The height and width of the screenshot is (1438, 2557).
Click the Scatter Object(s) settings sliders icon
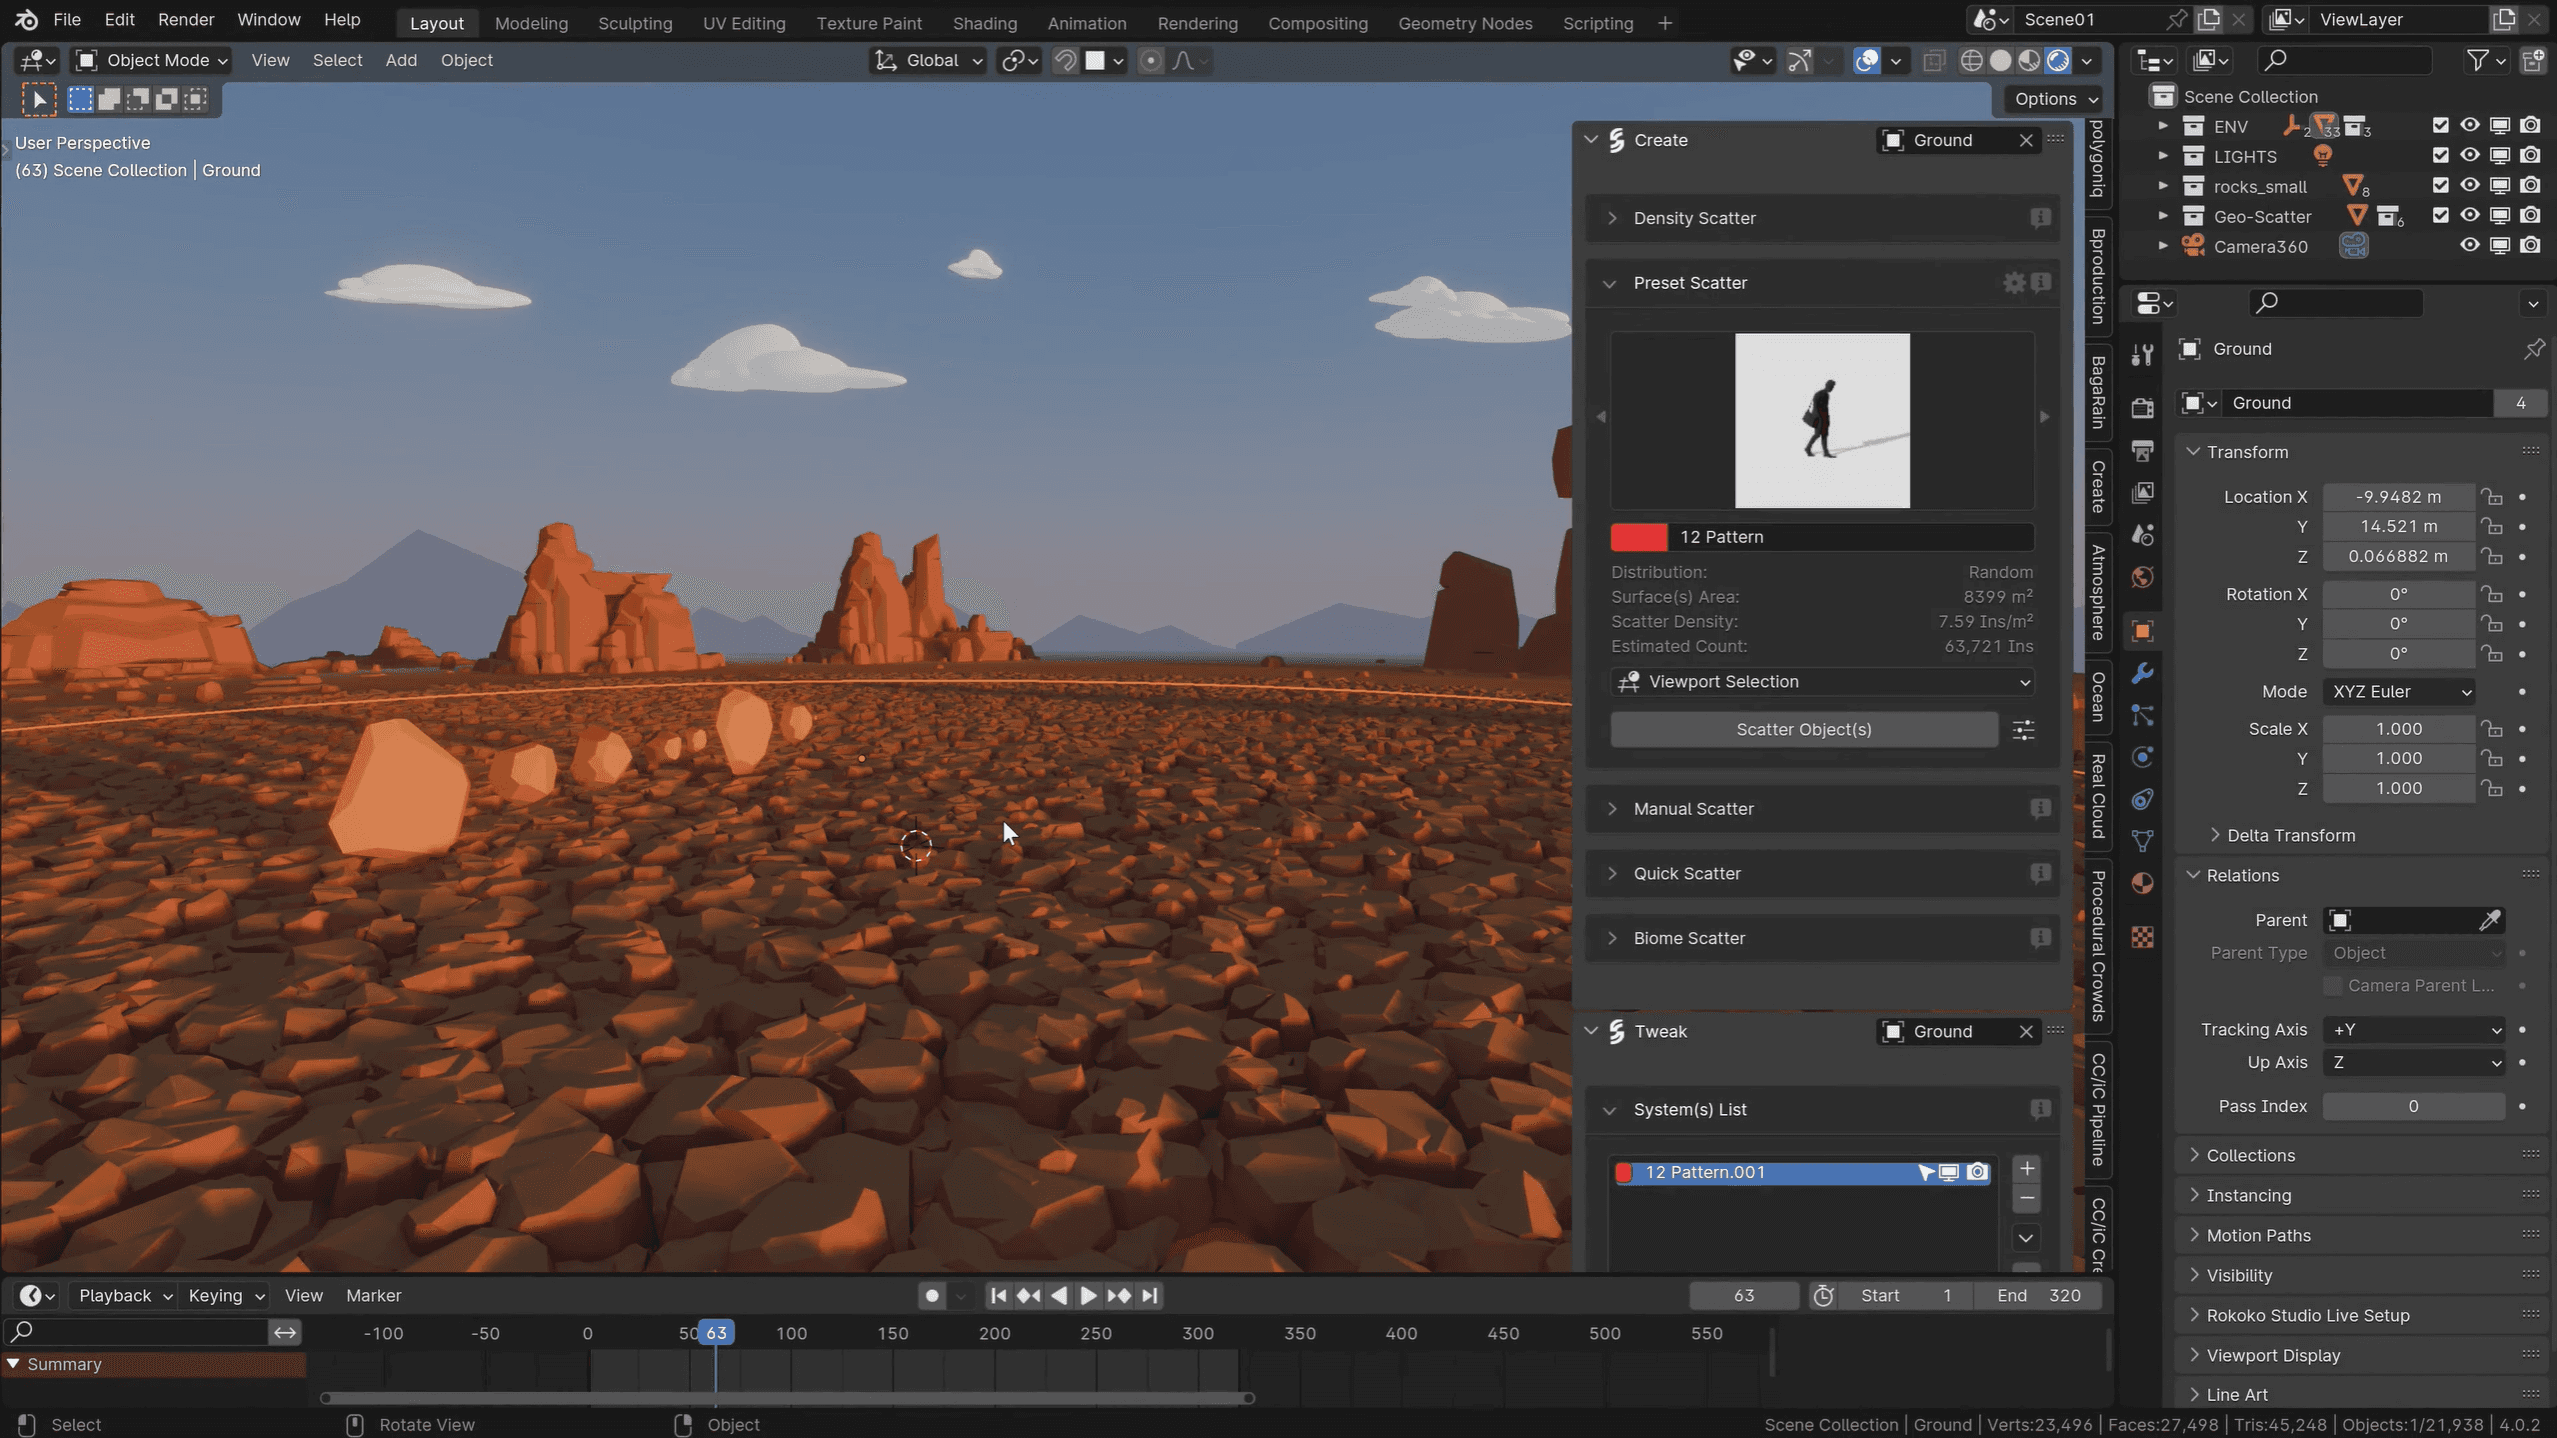tap(2024, 730)
